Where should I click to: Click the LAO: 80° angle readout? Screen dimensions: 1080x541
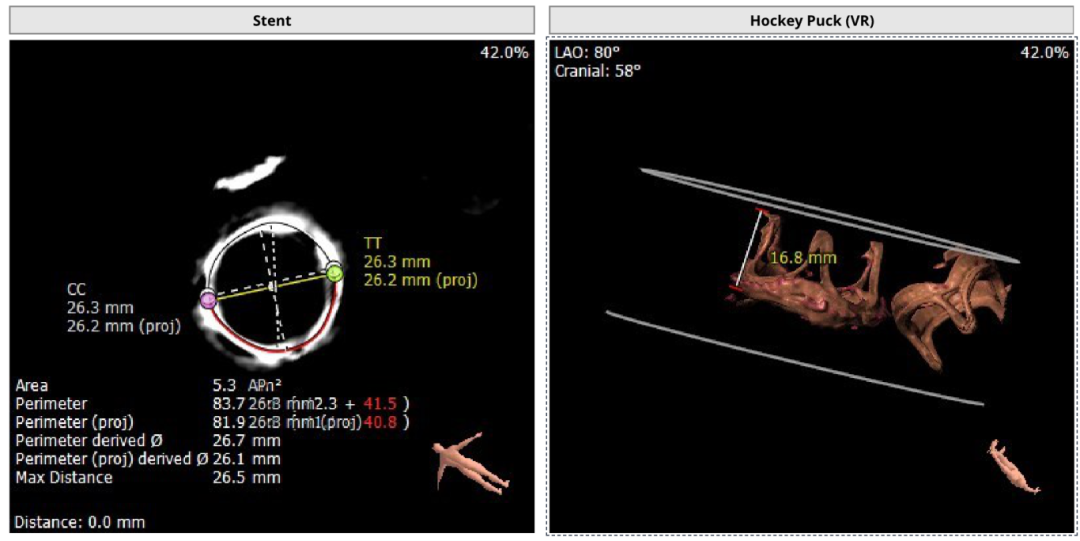(586, 52)
